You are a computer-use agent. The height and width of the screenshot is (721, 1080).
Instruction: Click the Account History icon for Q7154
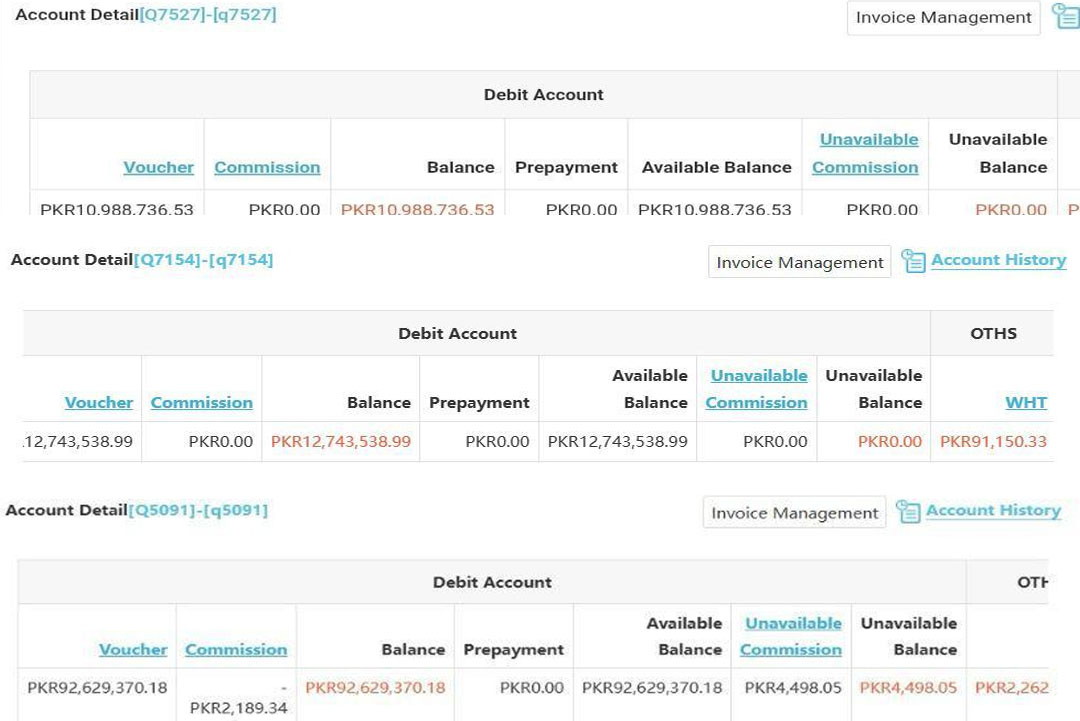[x=912, y=261]
